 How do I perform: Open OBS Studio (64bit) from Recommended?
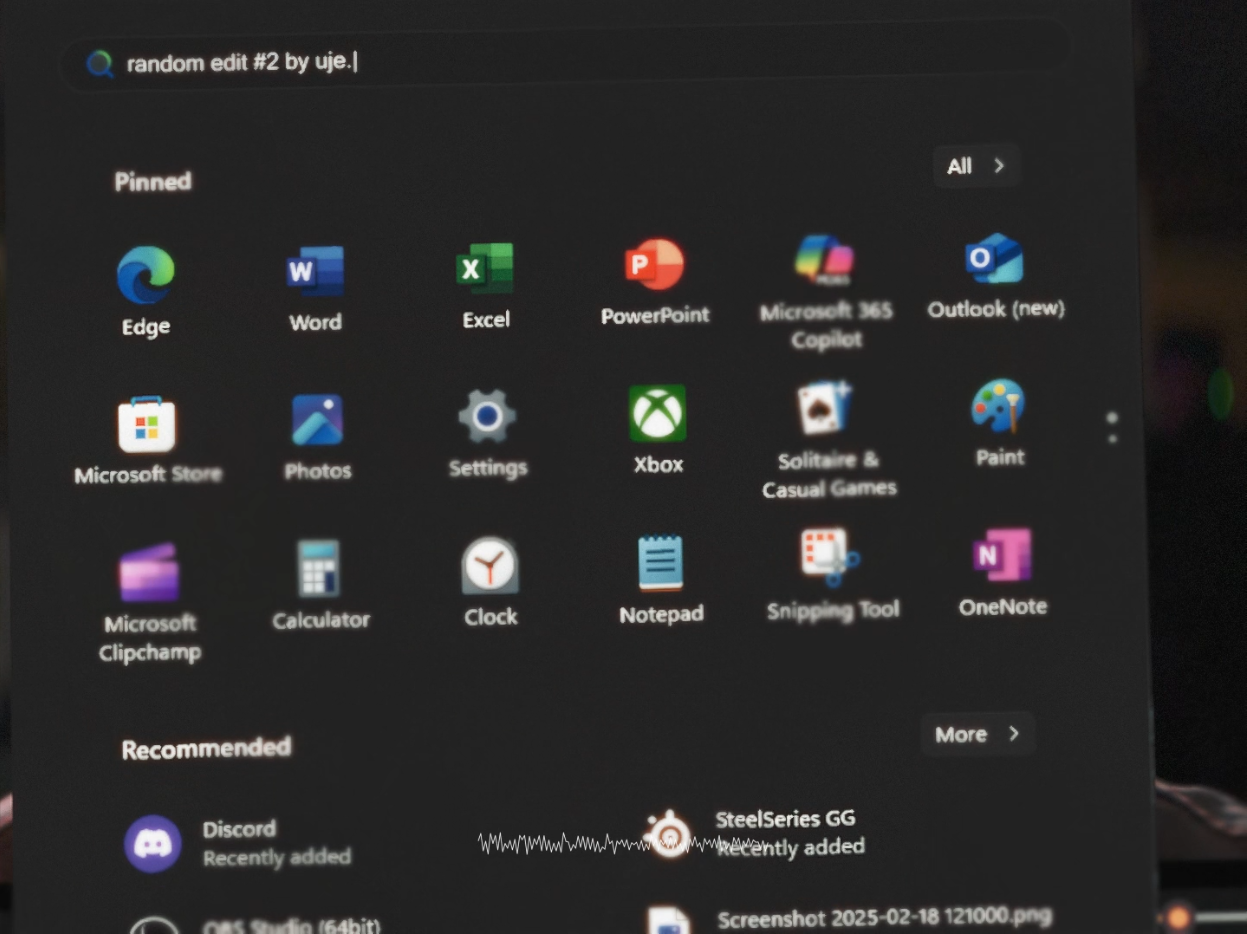tap(254, 924)
